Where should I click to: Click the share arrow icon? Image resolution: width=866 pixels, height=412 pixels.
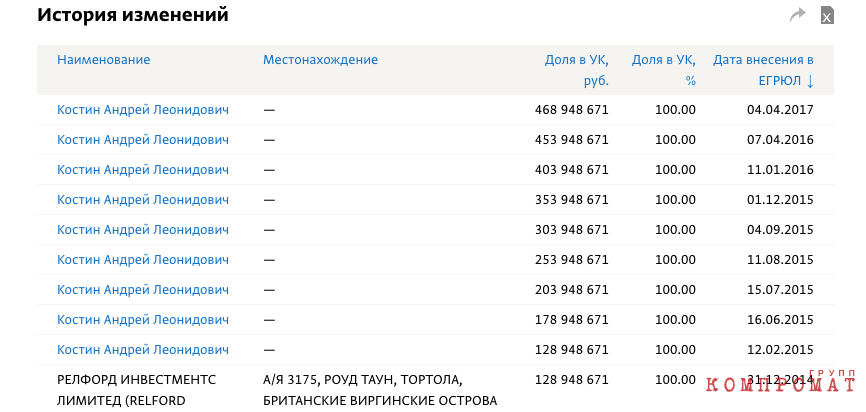point(798,15)
